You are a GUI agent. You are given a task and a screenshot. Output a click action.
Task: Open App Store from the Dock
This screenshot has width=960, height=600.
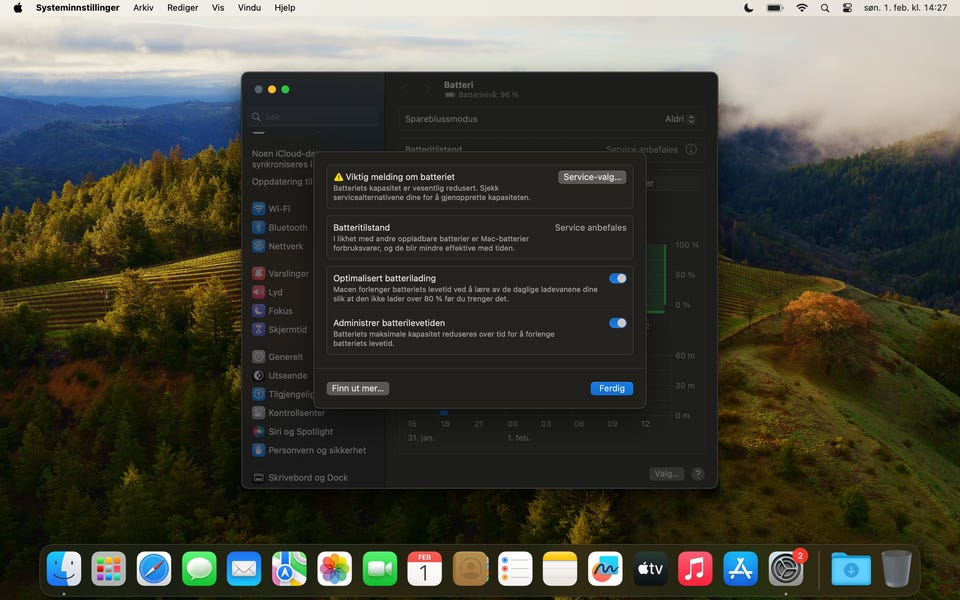pyautogui.click(x=740, y=569)
